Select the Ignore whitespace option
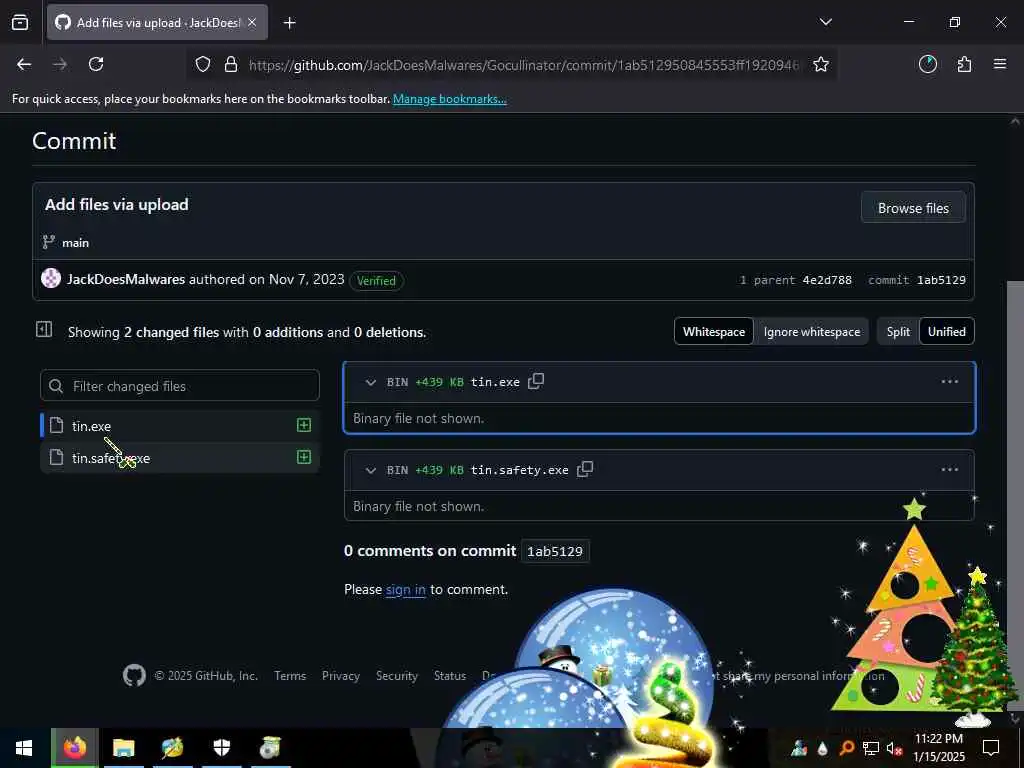The height and width of the screenshot is (768, 1024). (812, 332)
